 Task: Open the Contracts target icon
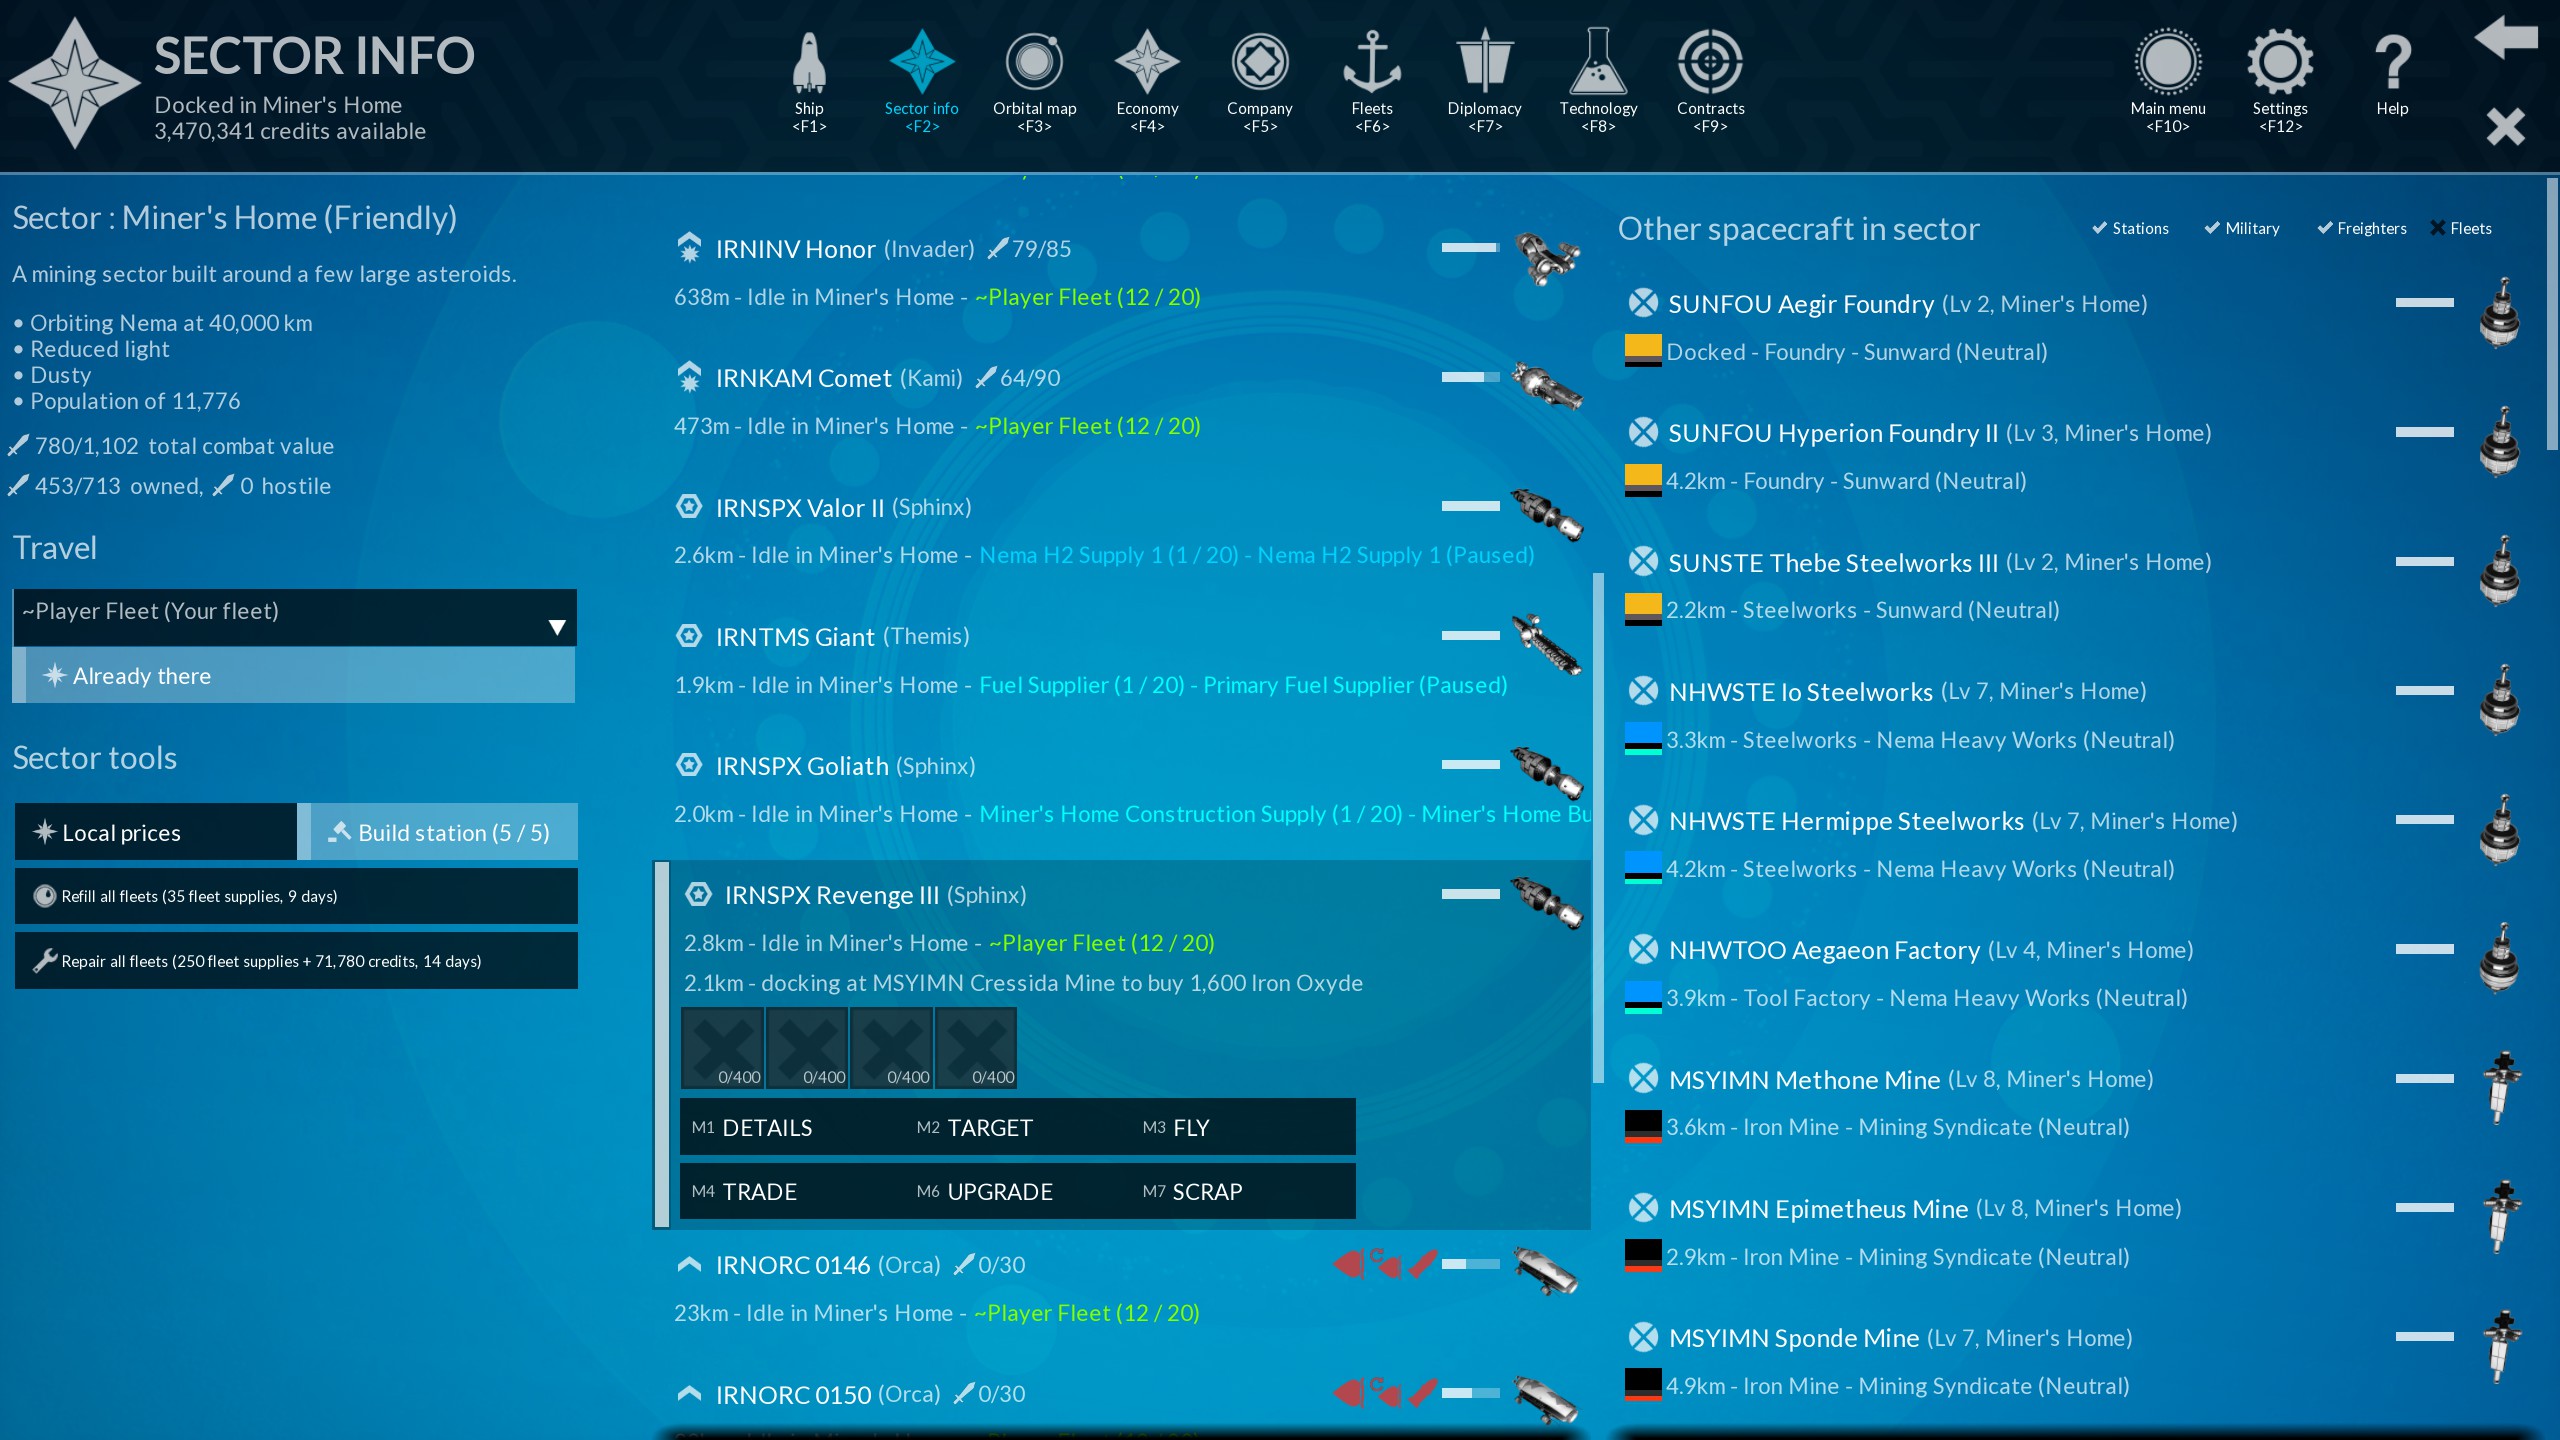click(x=1710, y=64)
